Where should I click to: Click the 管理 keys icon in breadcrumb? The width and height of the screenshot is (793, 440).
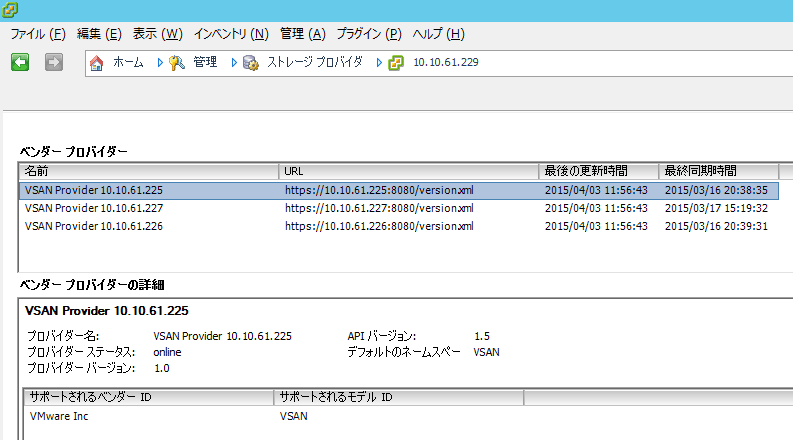coord(177,63)
